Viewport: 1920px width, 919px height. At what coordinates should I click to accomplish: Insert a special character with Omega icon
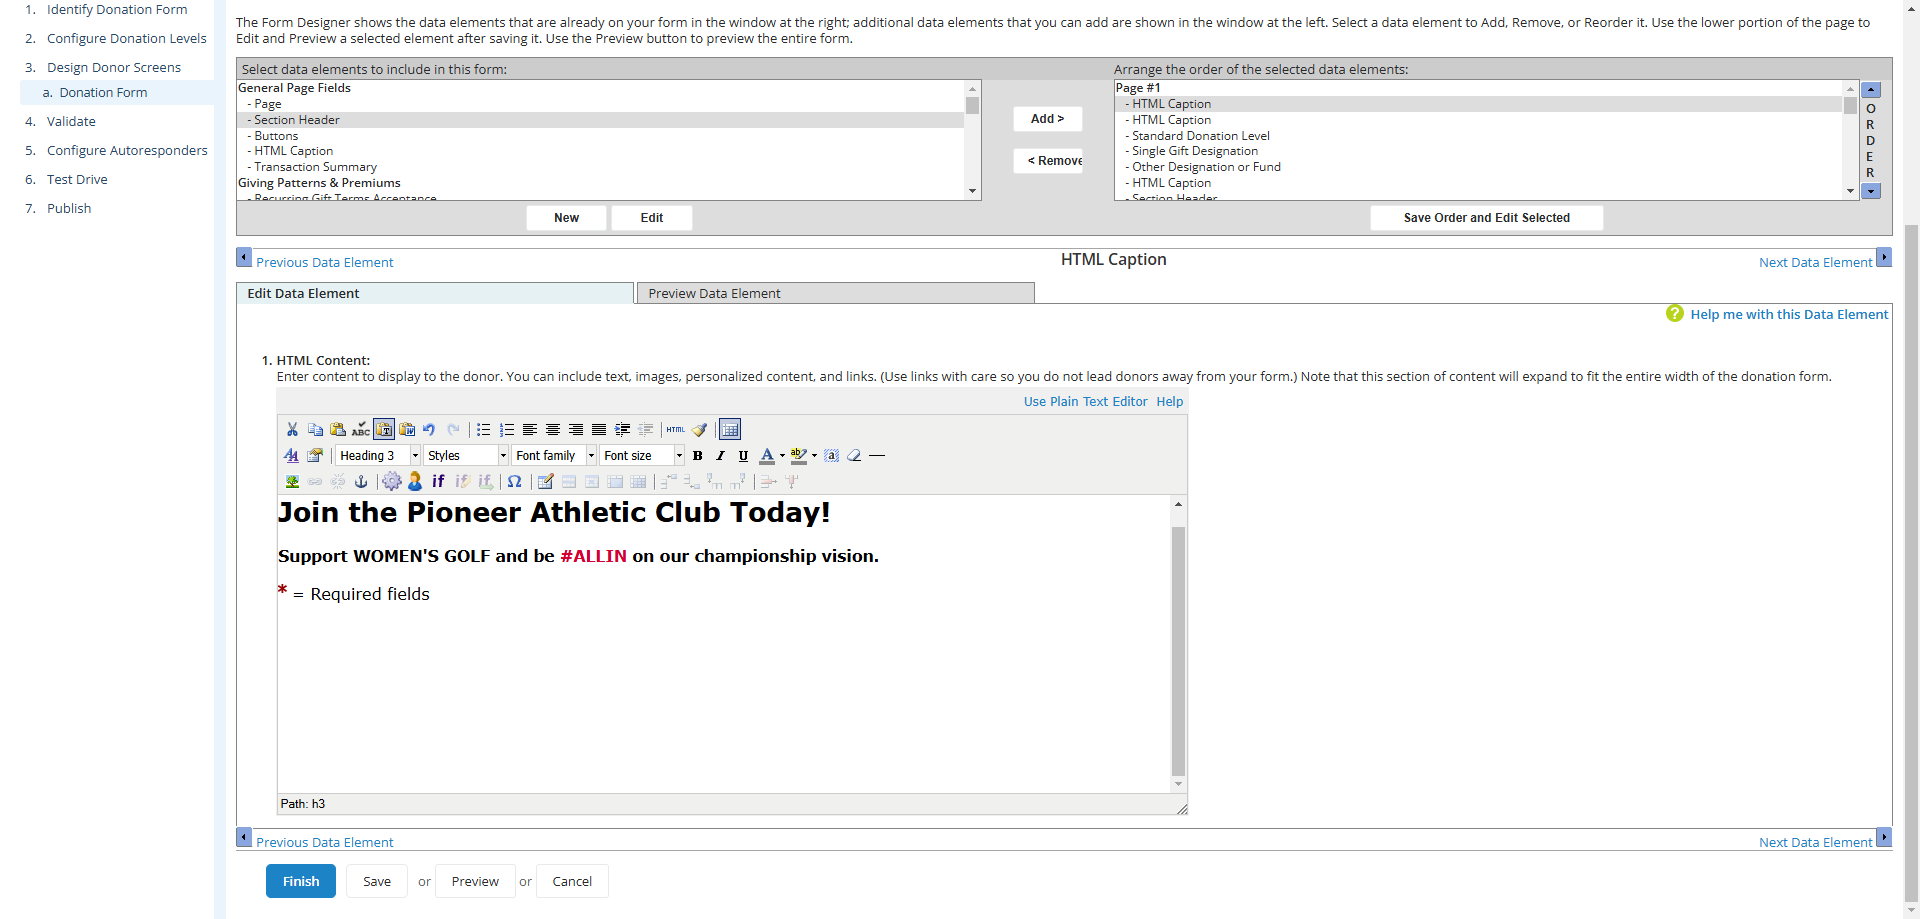point(514,481)
